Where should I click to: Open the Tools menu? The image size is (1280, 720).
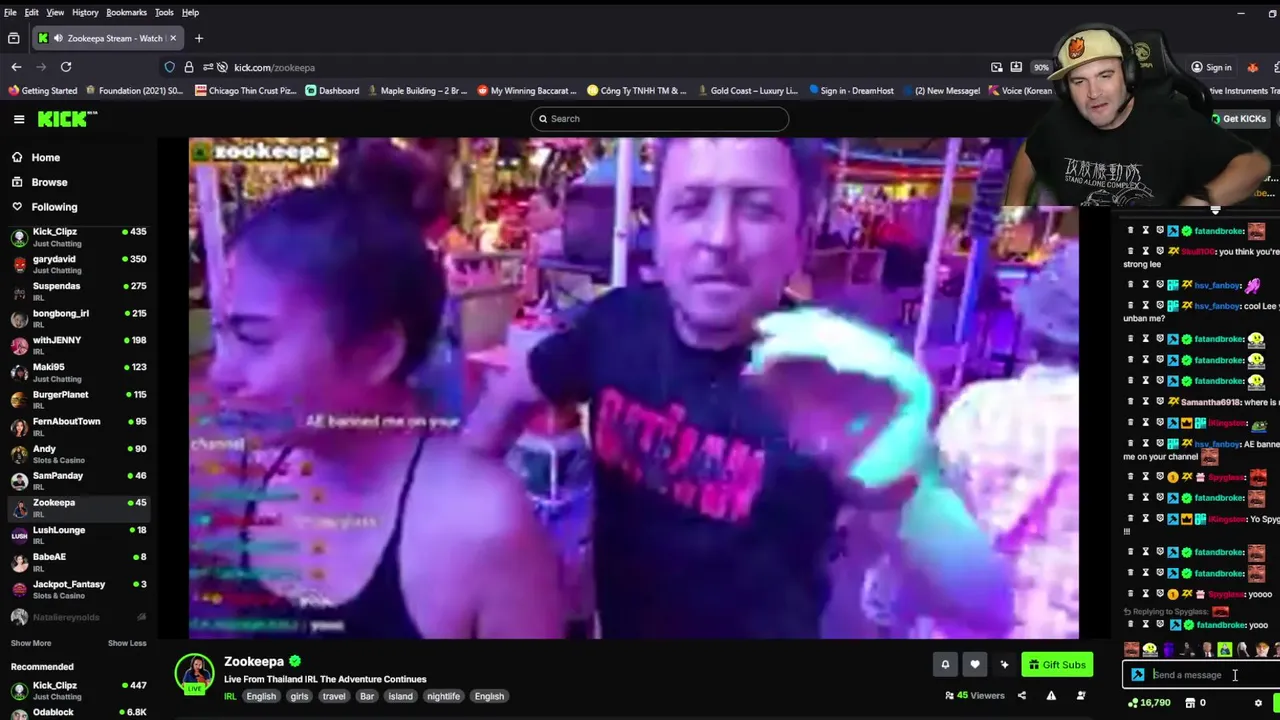164,12
